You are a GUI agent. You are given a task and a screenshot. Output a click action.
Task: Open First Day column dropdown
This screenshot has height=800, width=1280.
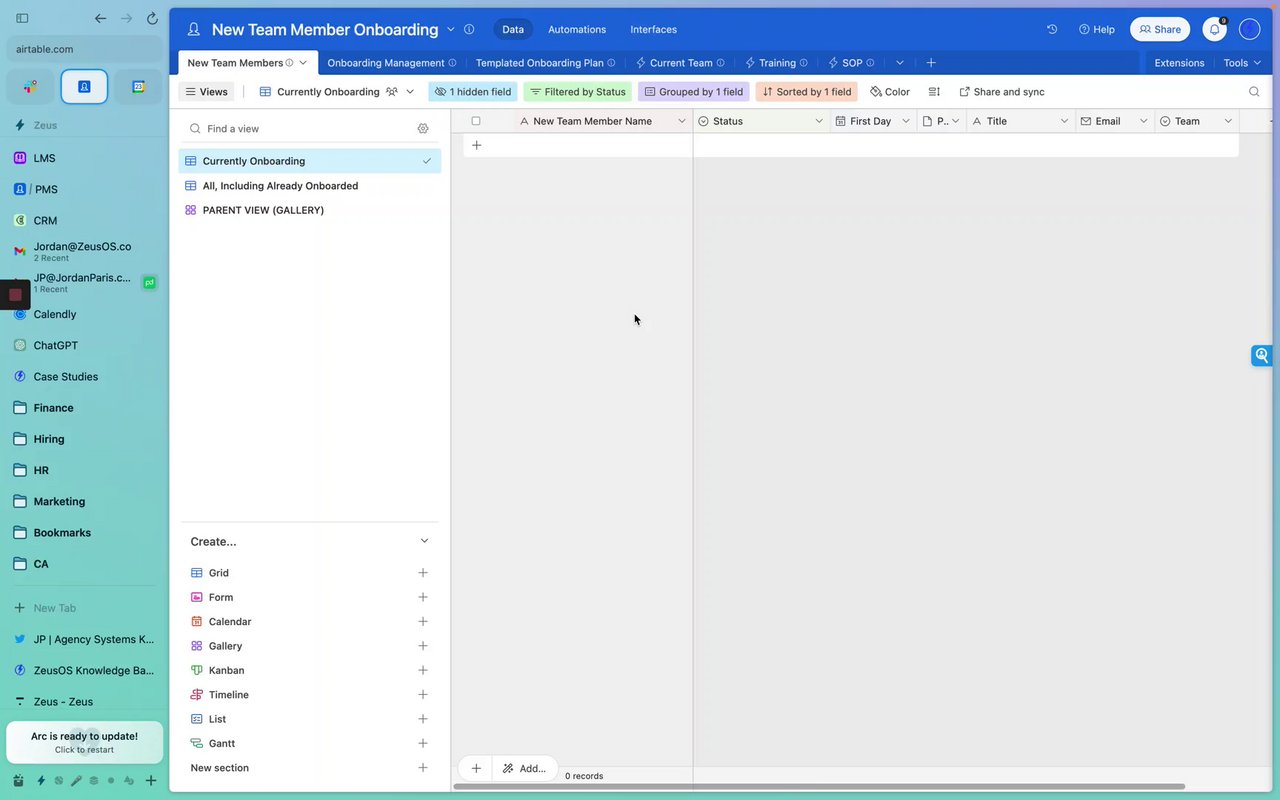[906, 121]
